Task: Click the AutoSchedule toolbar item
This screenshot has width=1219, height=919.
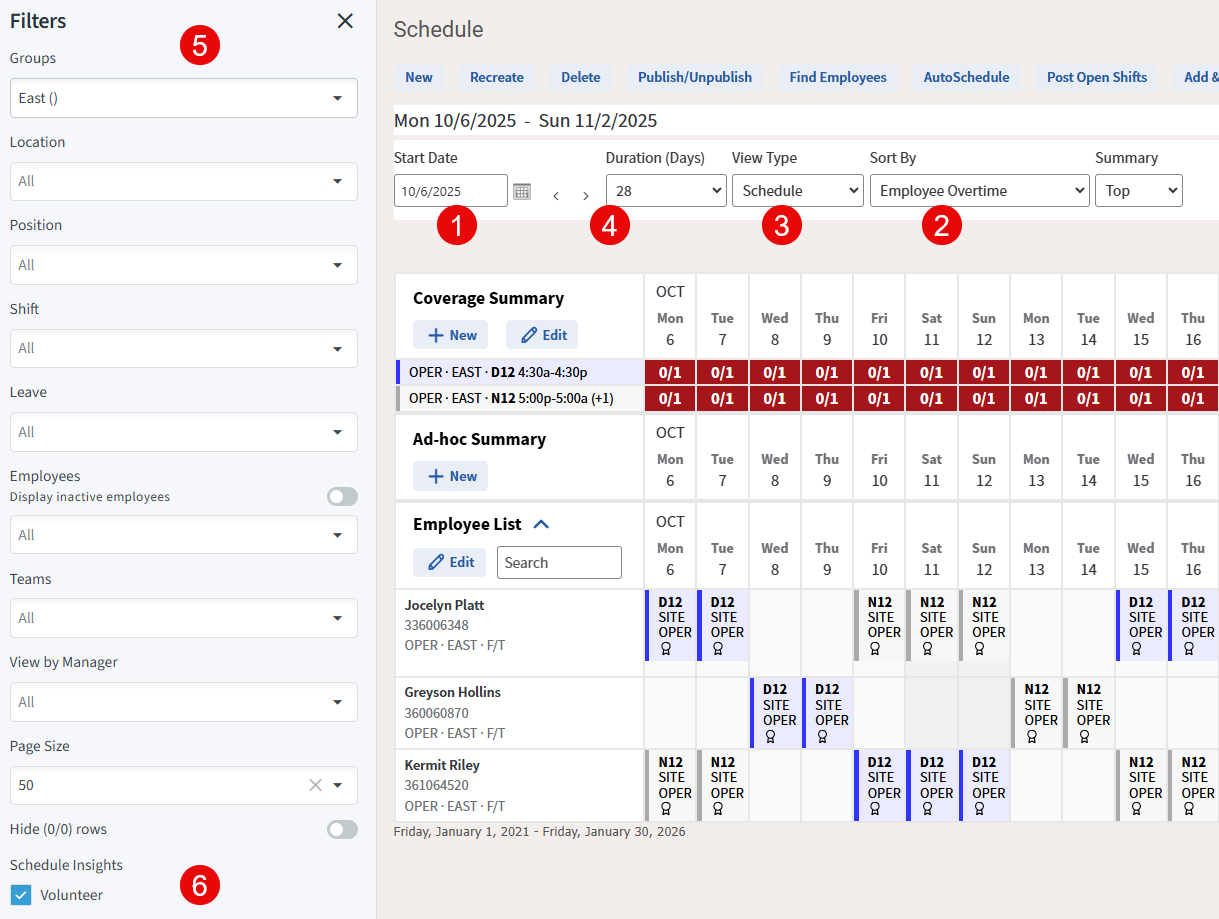Action: pos(966,77)
